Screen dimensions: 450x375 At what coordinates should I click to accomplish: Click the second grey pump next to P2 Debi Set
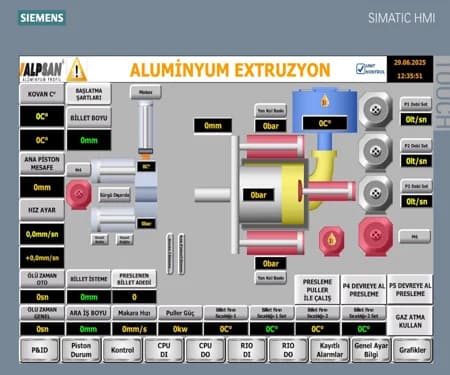376,152
